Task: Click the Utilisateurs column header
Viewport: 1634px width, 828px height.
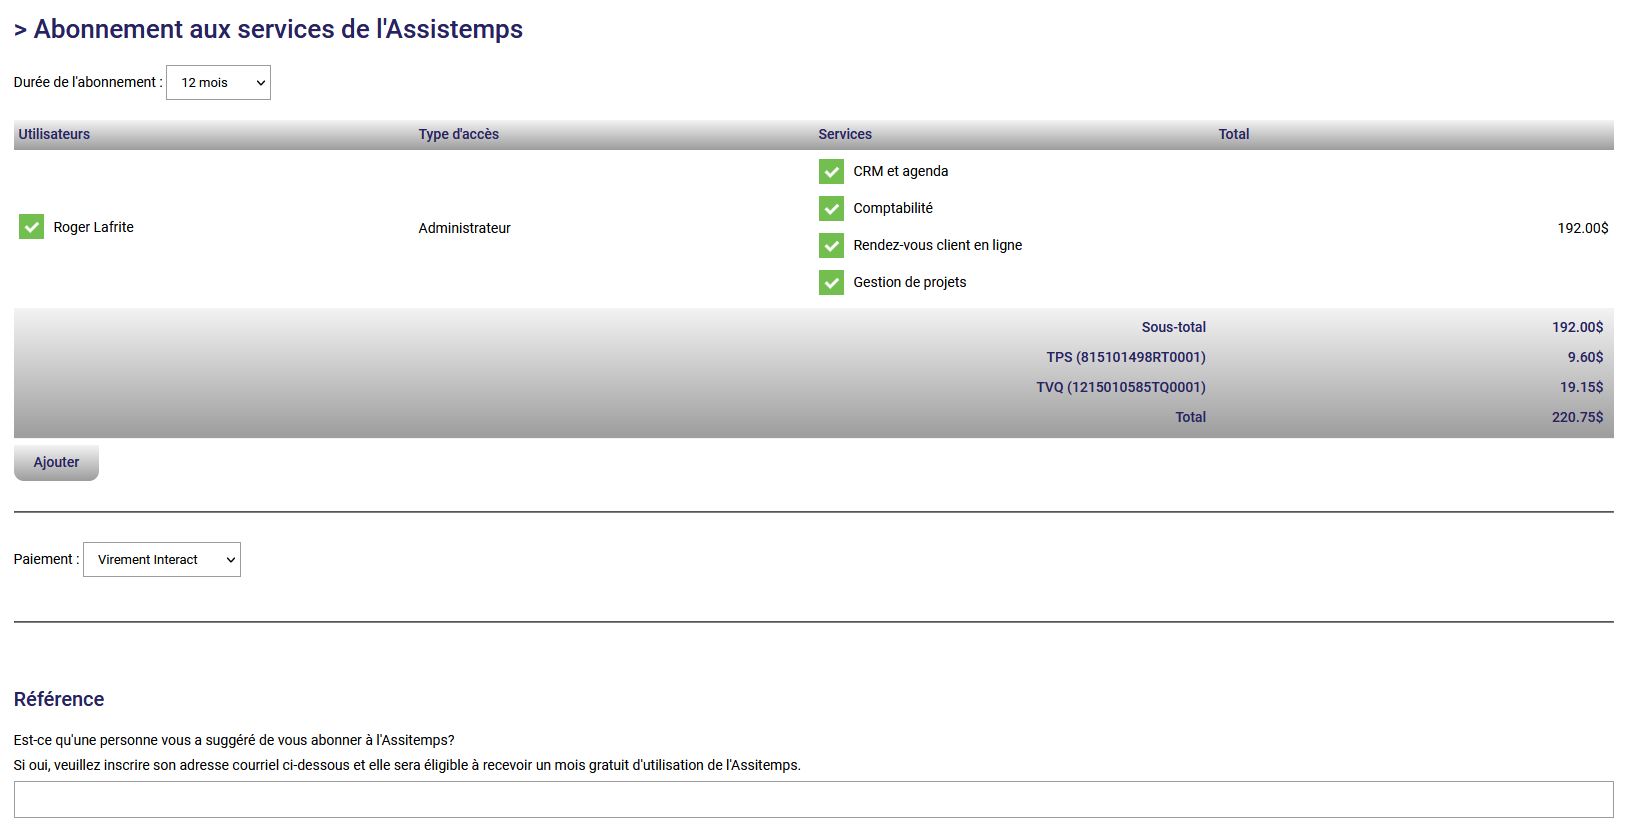Action: (54, 134)
